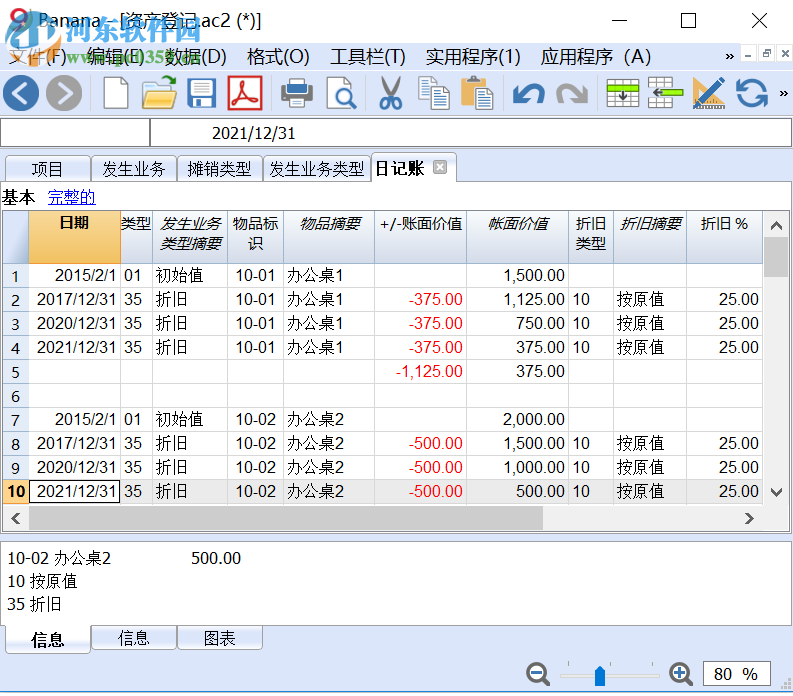
Task: Click the 日期 column header
Action: point(74,237)
